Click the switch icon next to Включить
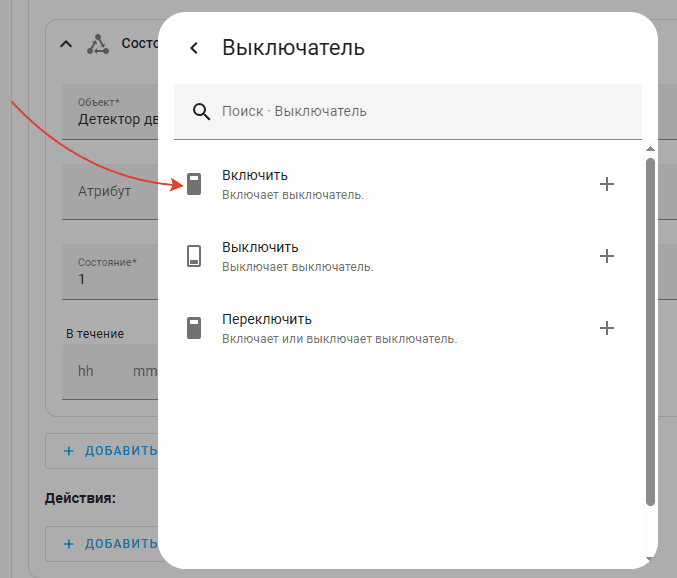This screenshot has width=677, height=578. click(194, 184)
